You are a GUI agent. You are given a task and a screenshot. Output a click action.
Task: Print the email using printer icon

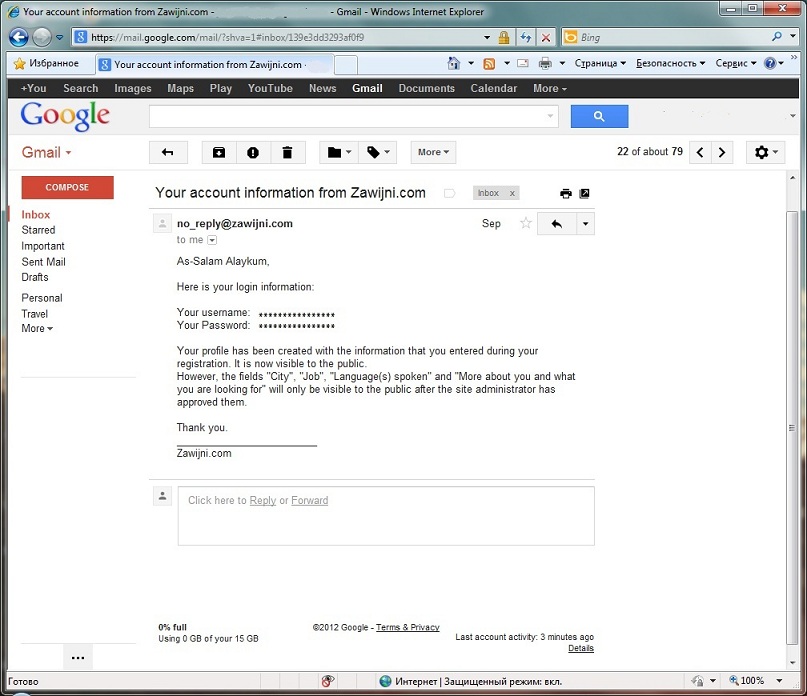566,193
